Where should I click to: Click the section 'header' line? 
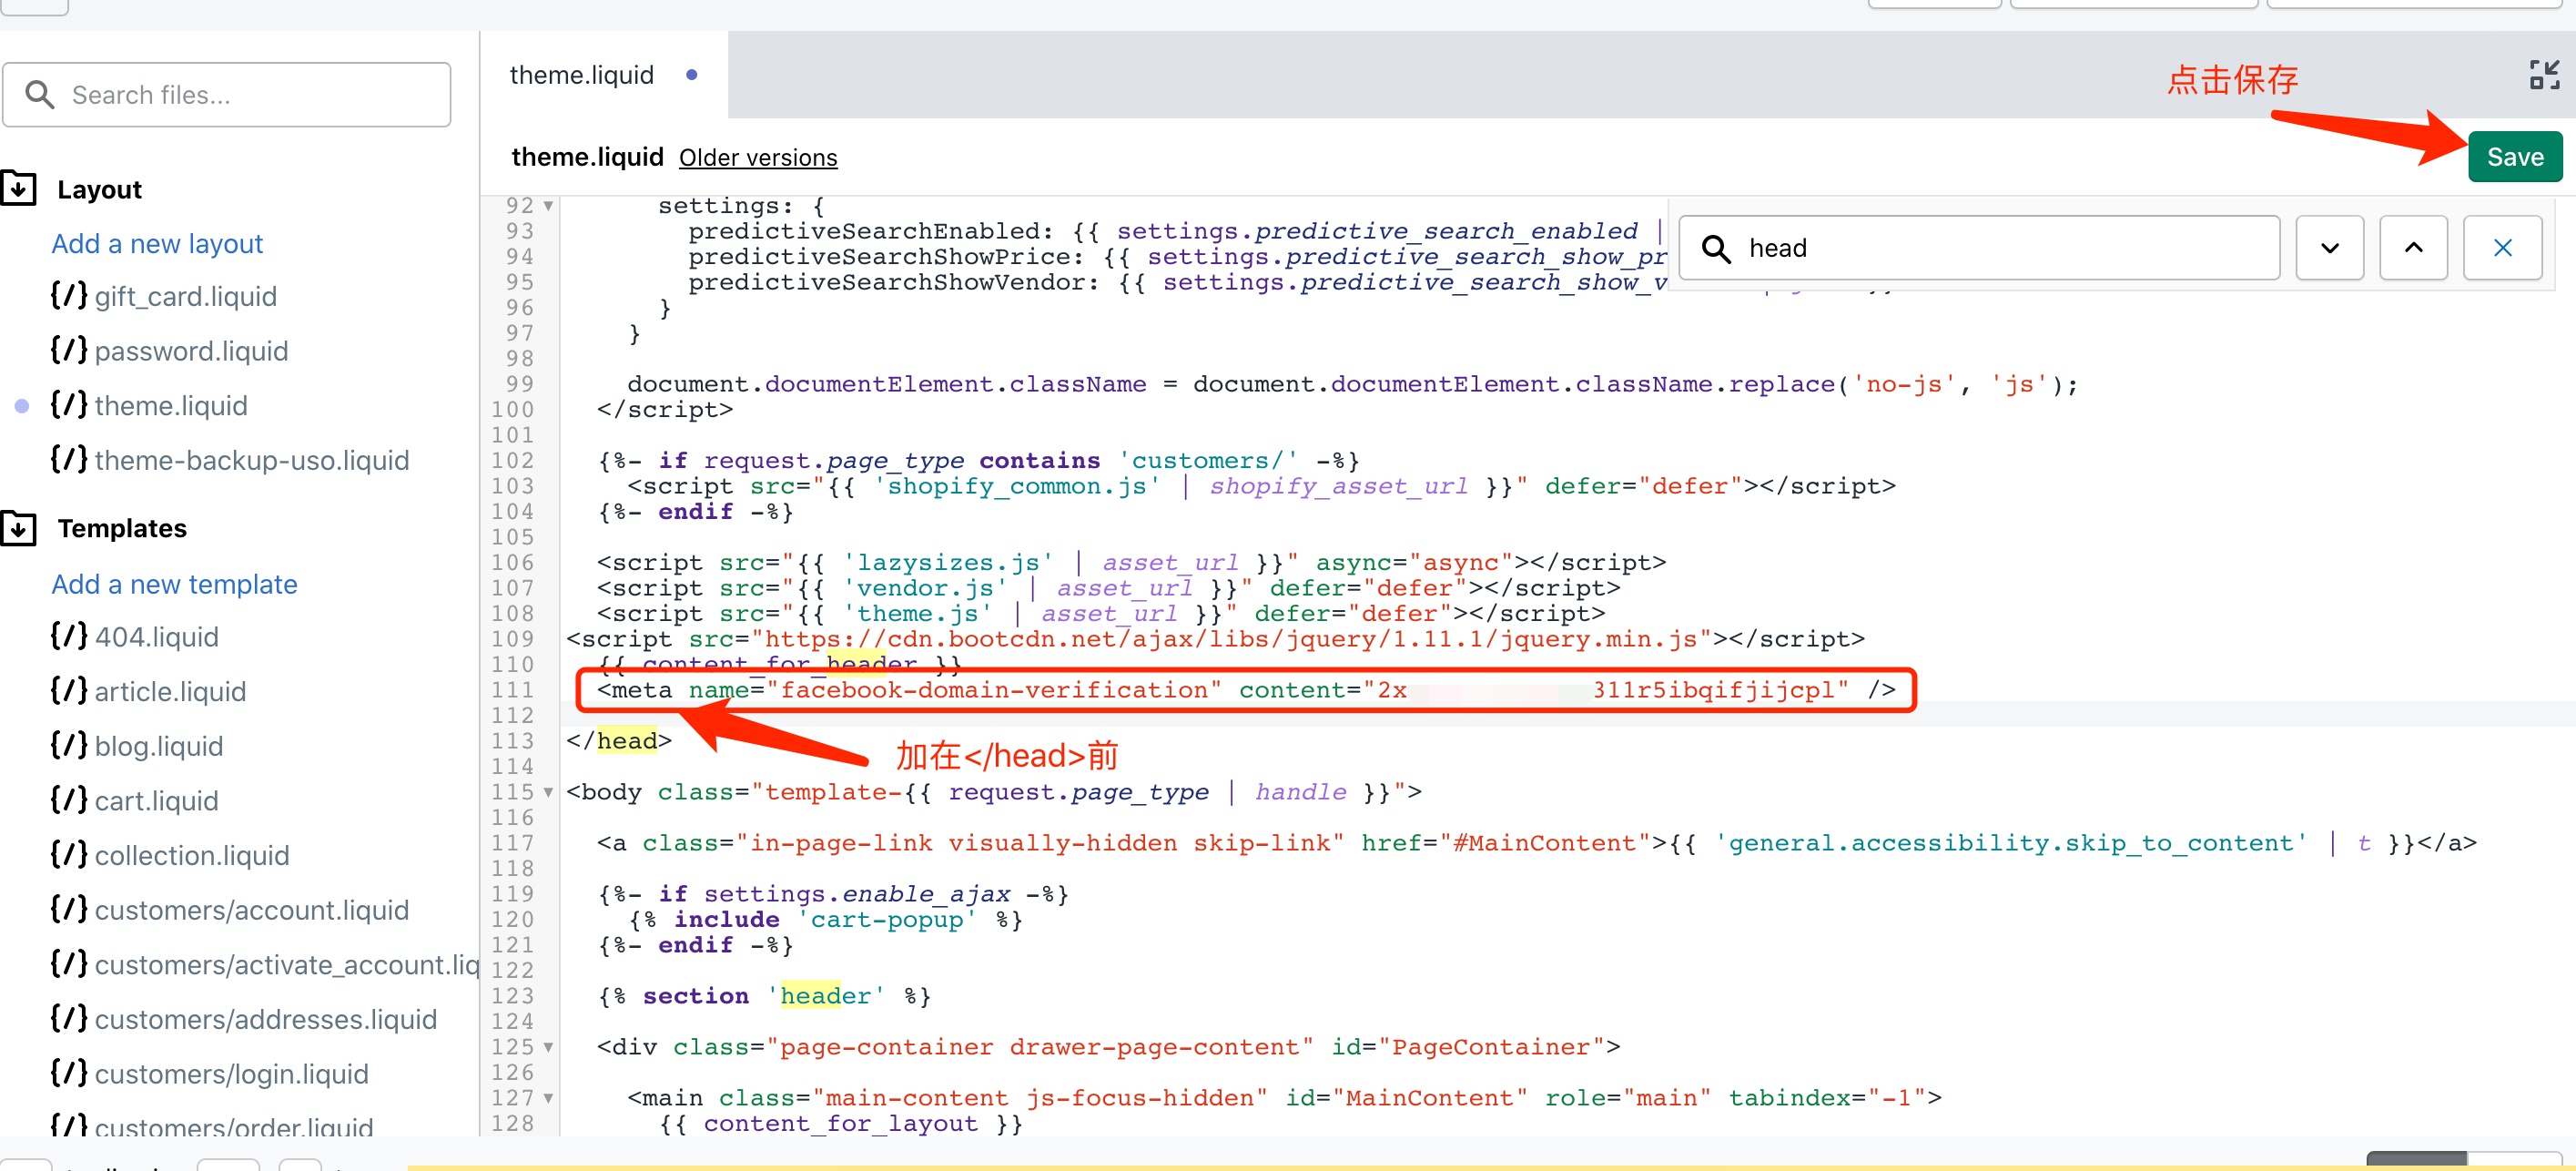(x=764, y=996)
